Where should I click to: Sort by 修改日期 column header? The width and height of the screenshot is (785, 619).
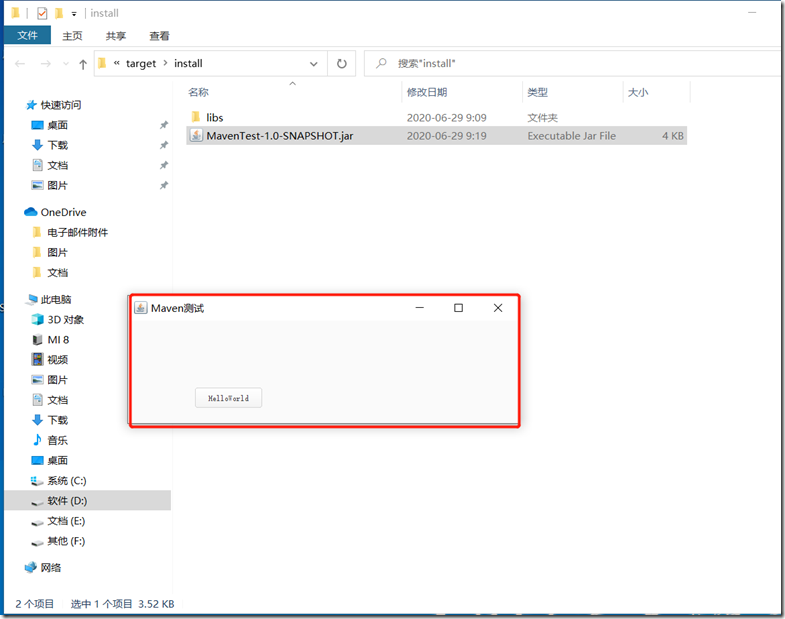(x=427, y=92)
